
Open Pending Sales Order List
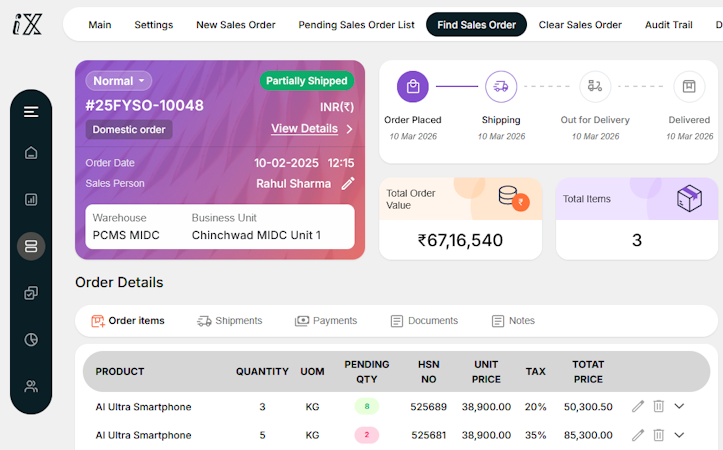[356, 25]
